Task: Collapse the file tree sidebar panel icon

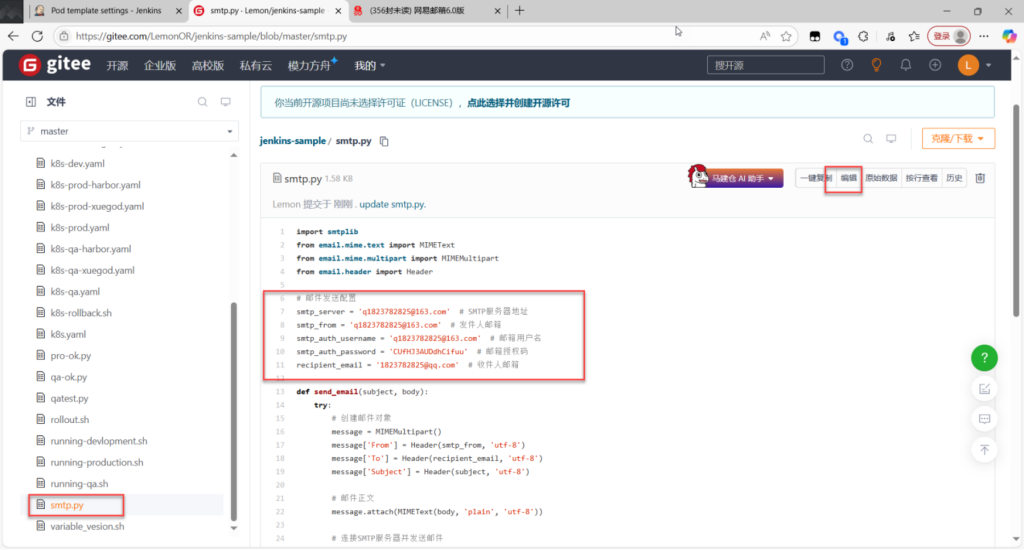Action: [x=30, y=102]
